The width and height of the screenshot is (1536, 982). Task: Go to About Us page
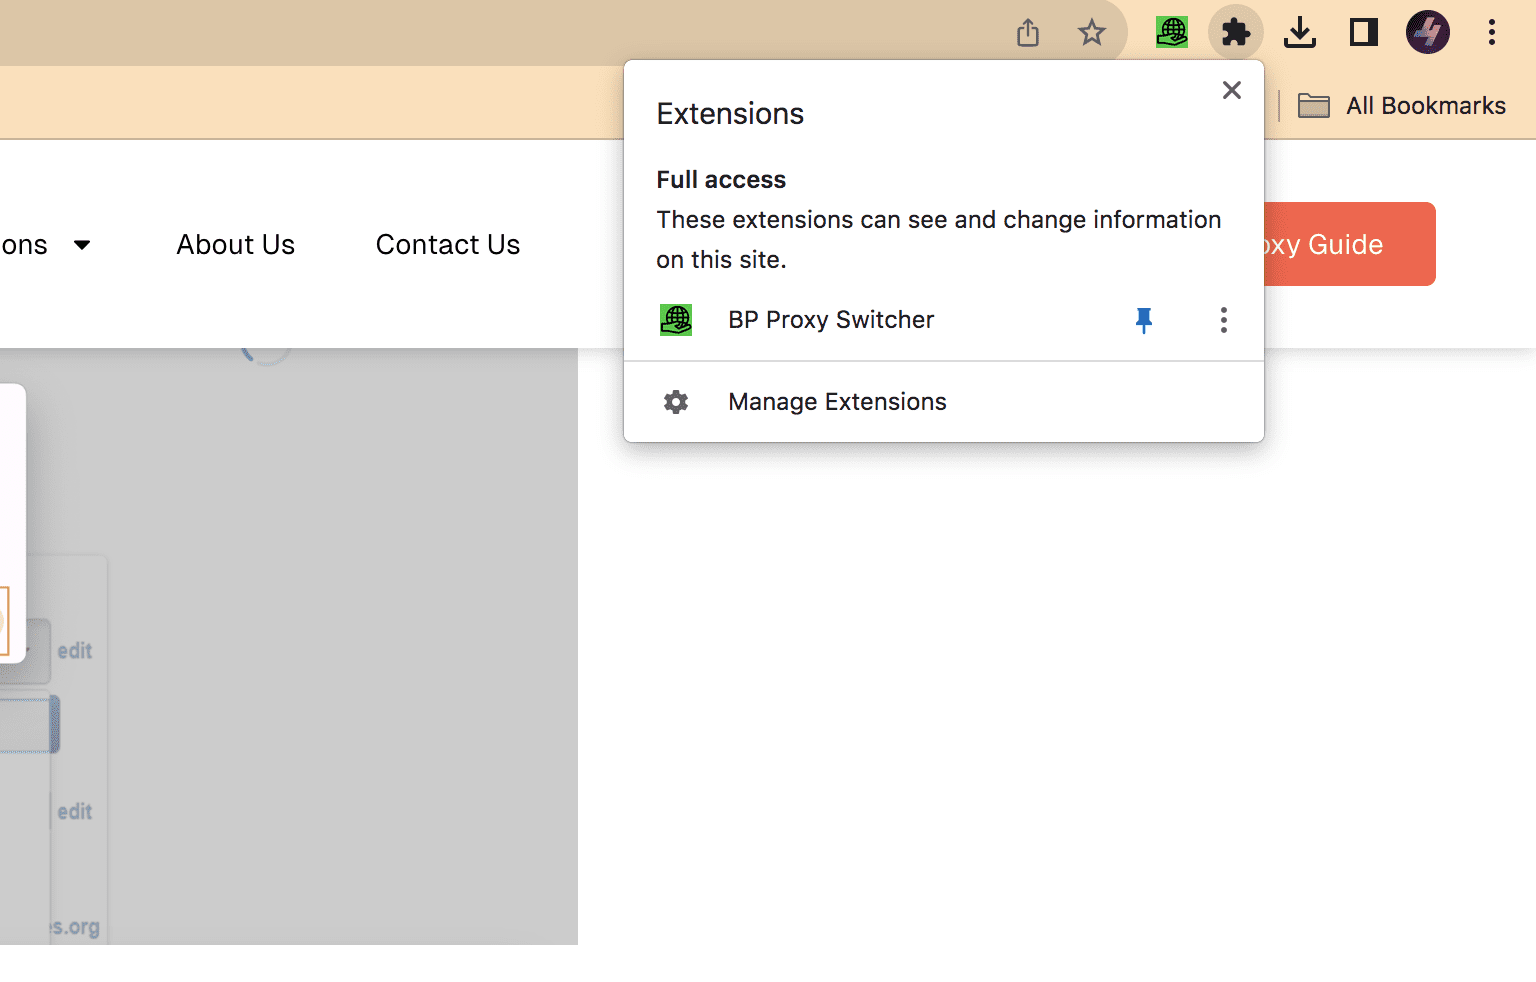click(236, 245)
